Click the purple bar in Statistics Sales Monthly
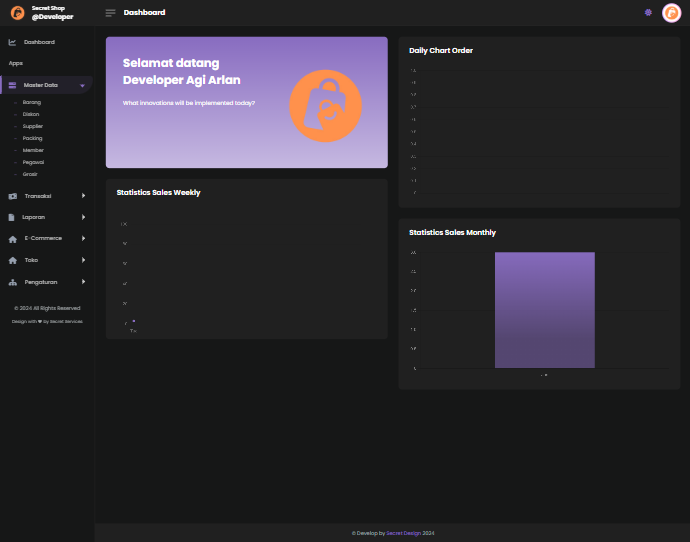Image resolution: width=690 pixels, height=542 pixels. click(544, 310)
